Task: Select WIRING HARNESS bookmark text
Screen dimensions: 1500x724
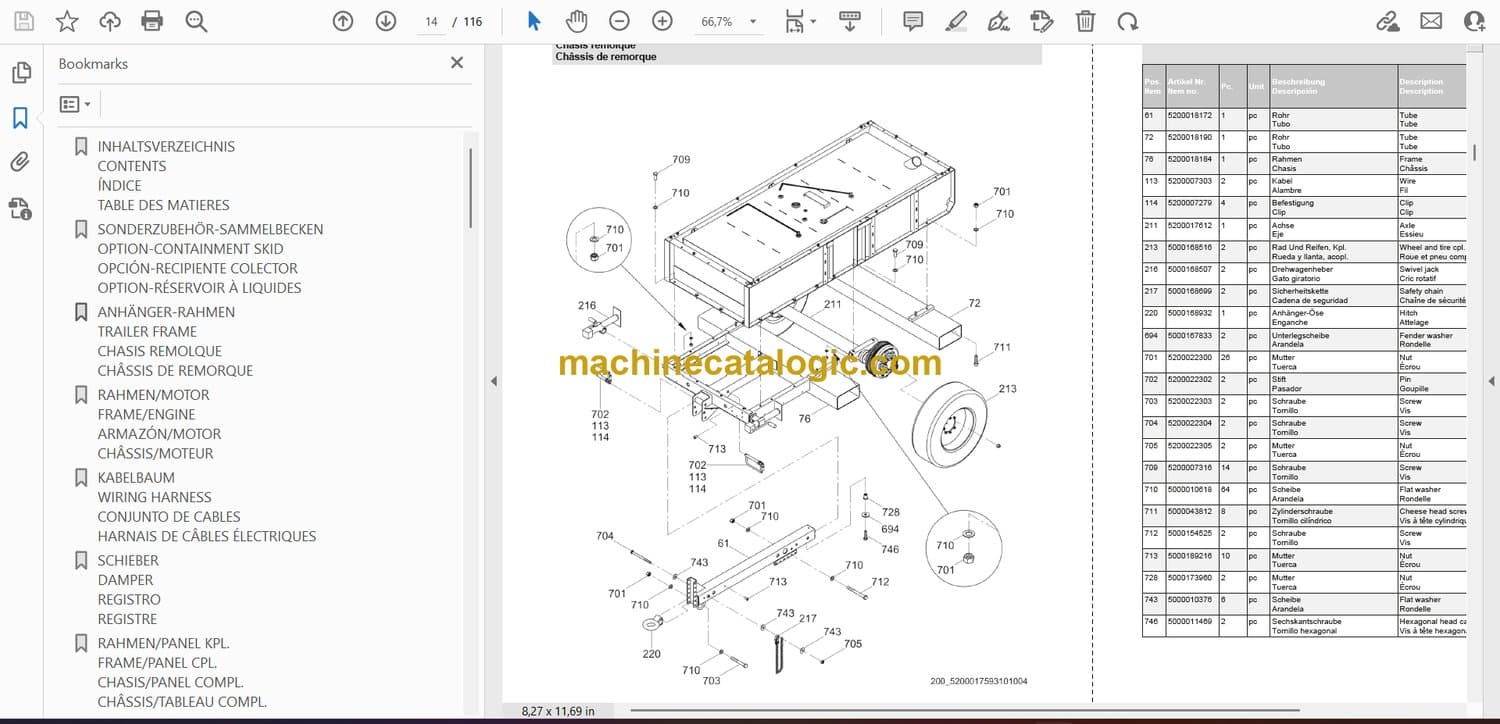Action: click(154, 497)
